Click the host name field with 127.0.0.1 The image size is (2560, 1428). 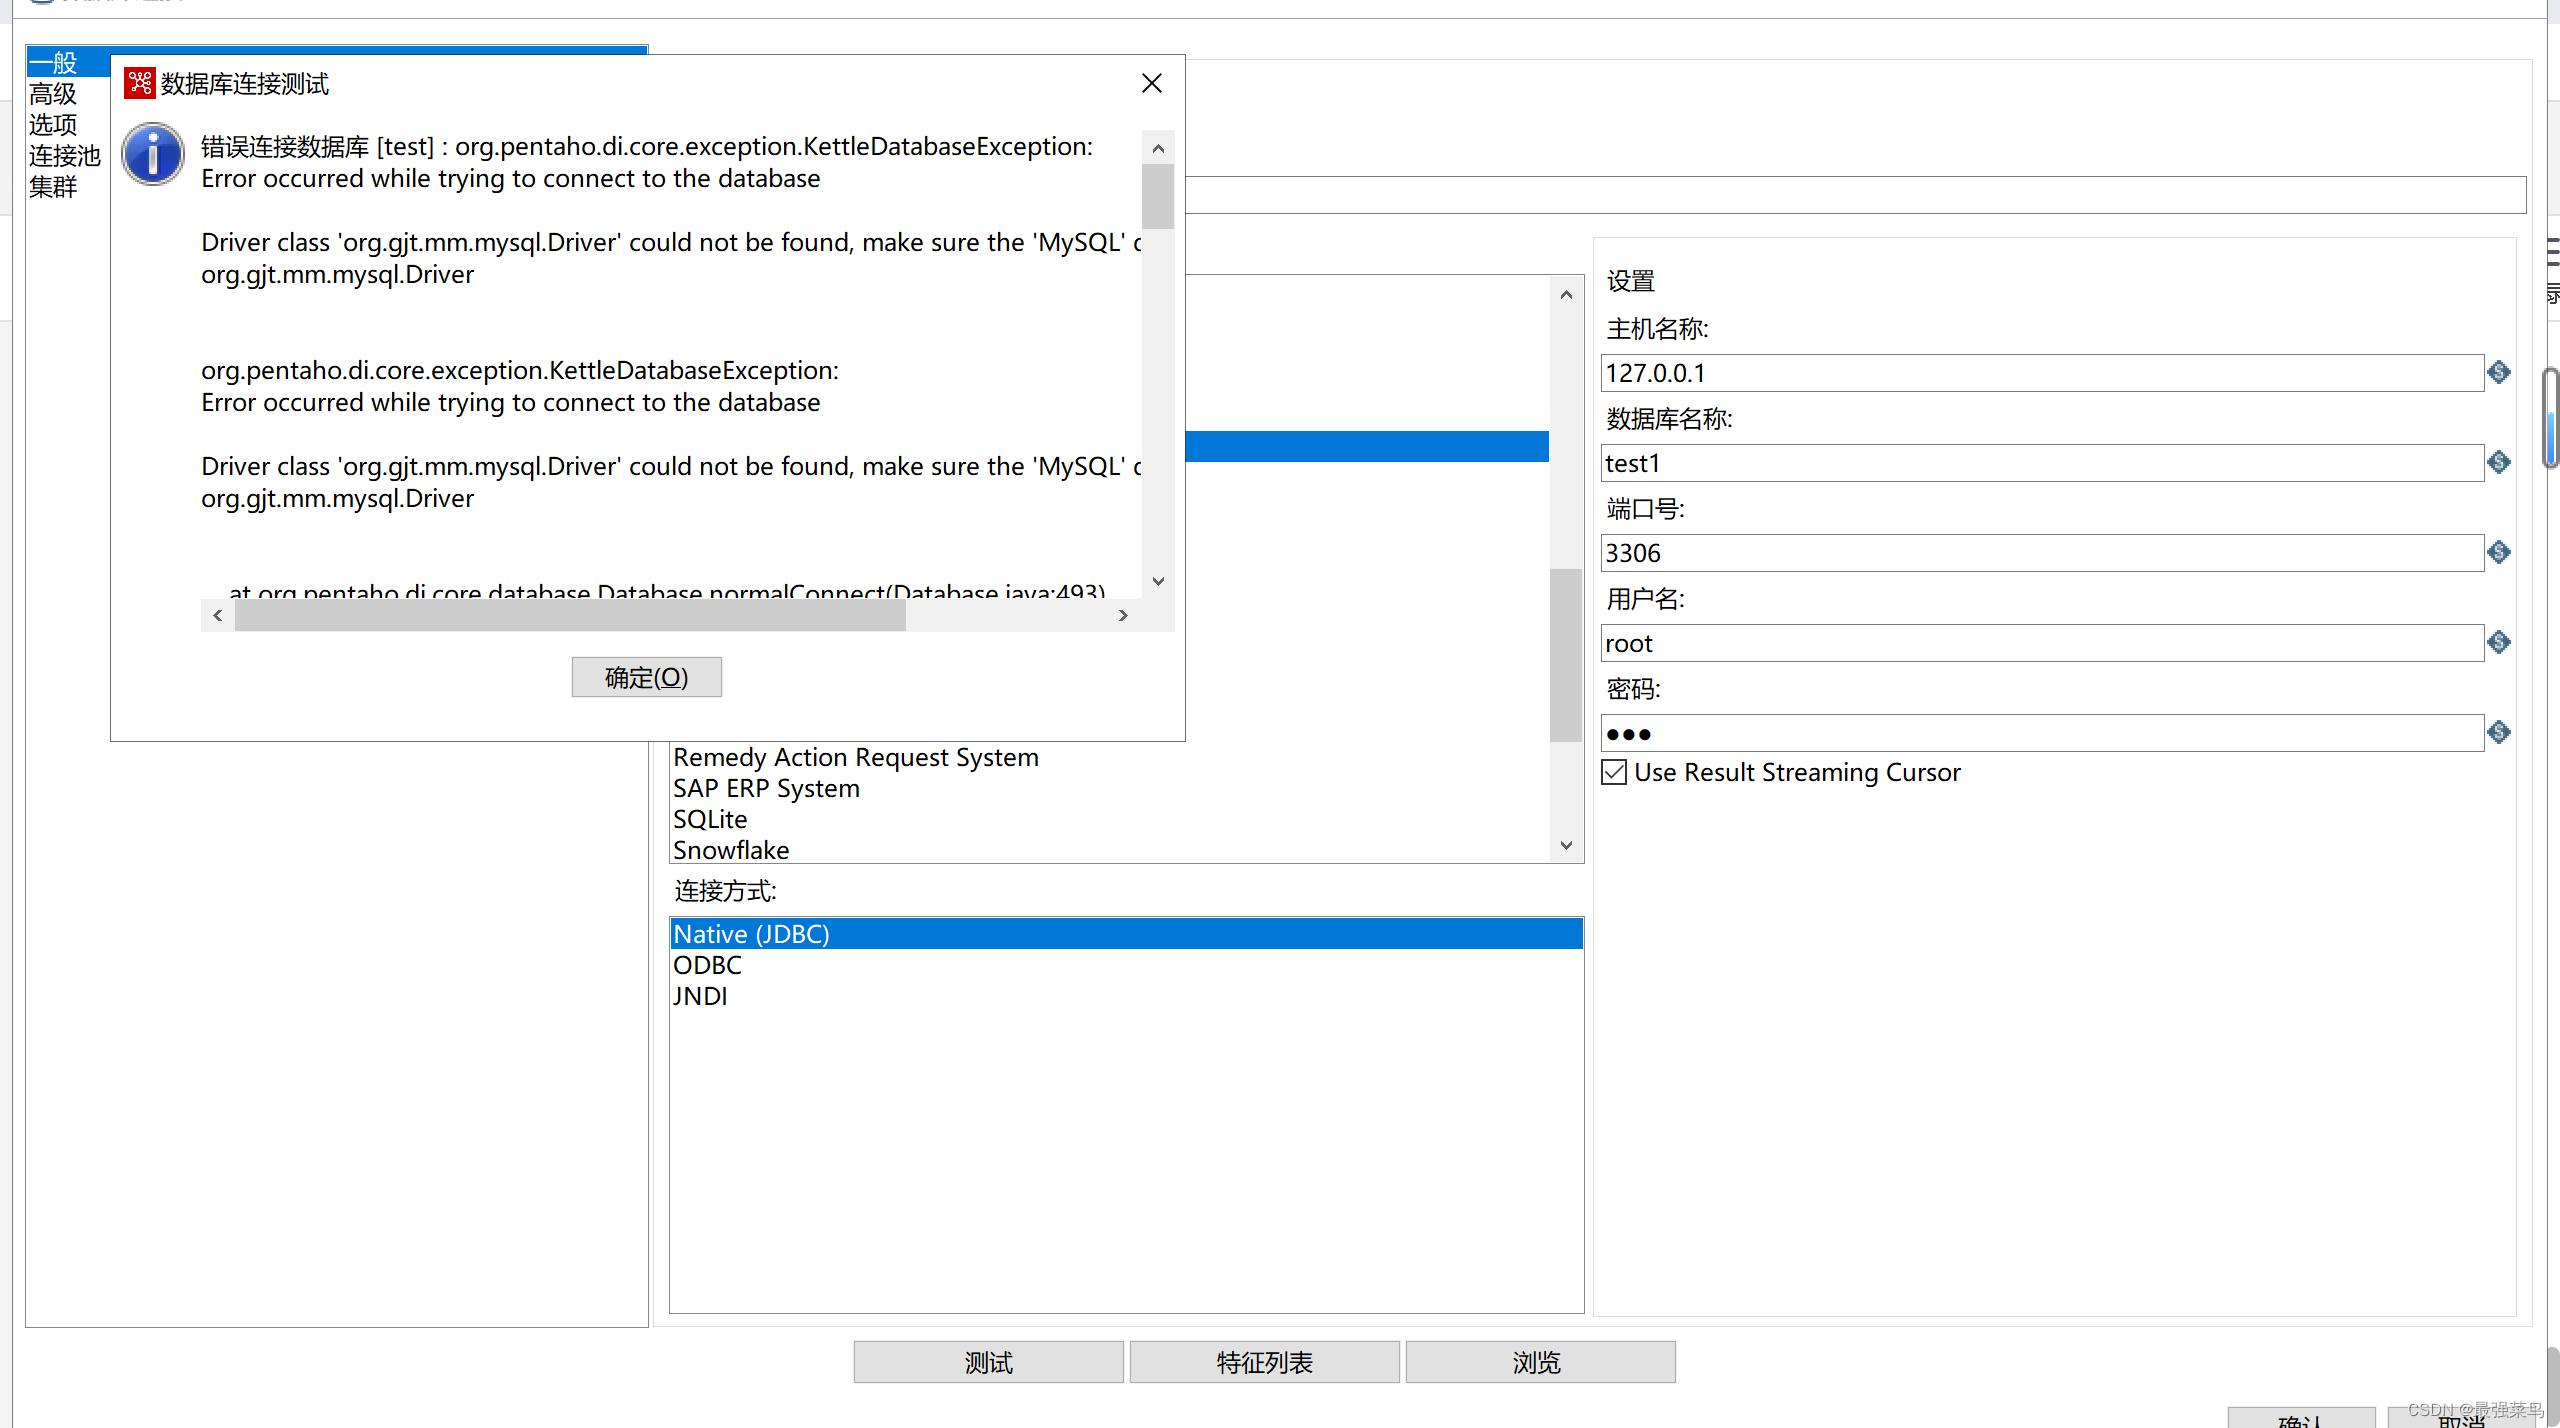pos(2042,373)
